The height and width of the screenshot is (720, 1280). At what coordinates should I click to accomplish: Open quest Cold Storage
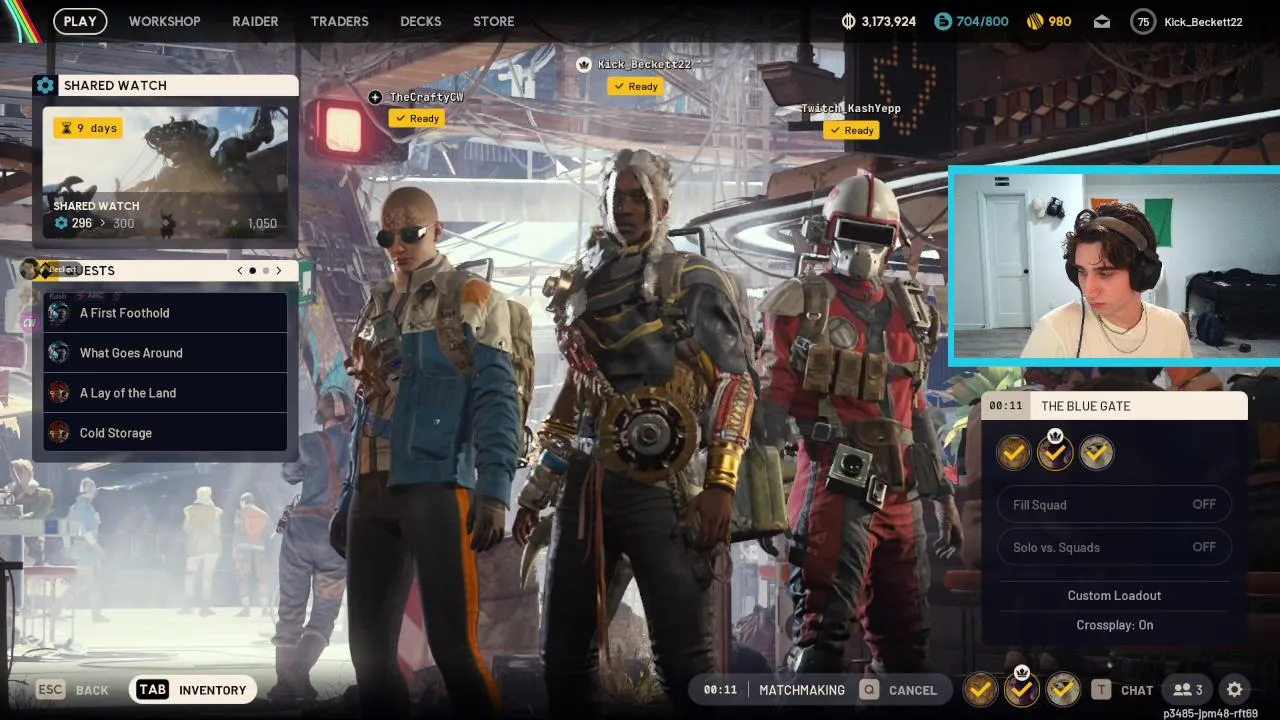tap(166, 433)
